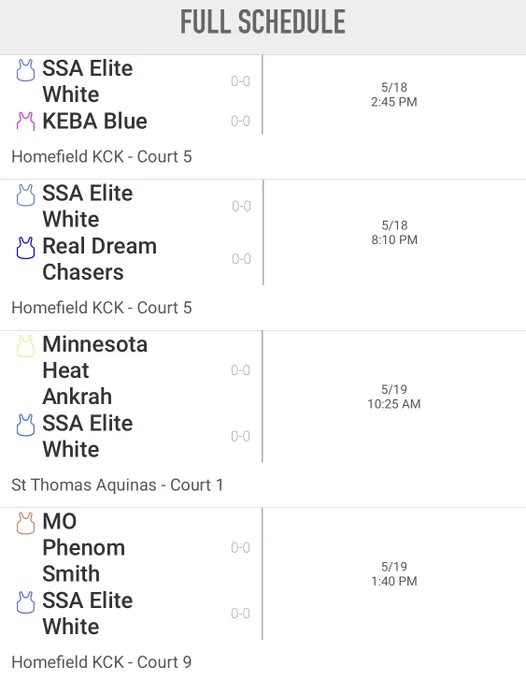Screen dimensions: 526x680
Task: Select the 5/19 1:40 PM game time
Action: pos(394,574)
